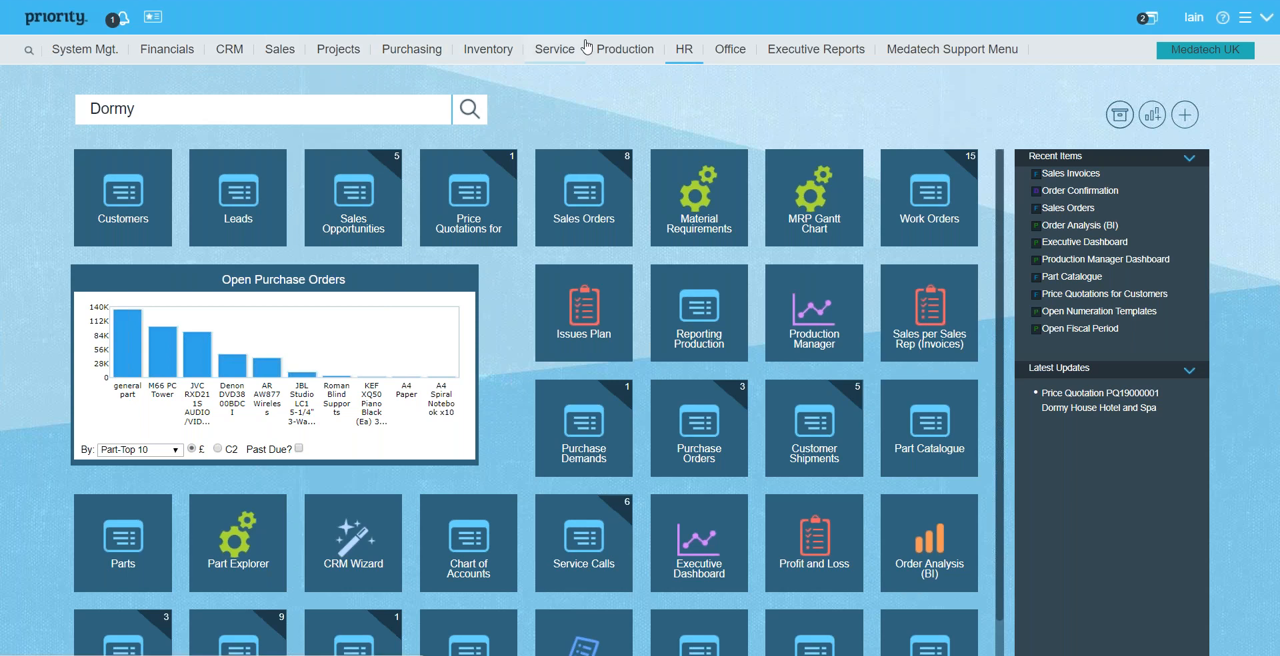Click the archive box icon

click(x=1120, y=115)
